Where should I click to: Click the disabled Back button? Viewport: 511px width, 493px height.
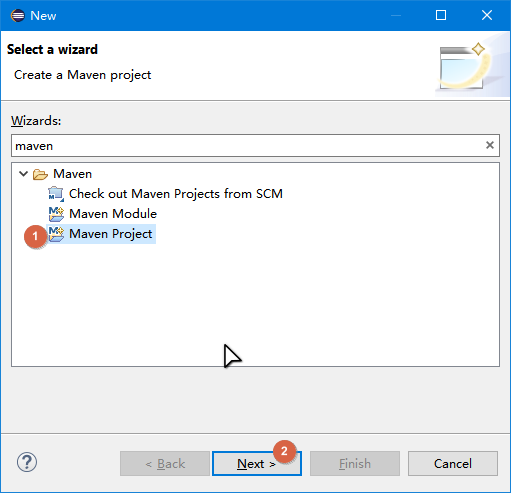(165, 463)
